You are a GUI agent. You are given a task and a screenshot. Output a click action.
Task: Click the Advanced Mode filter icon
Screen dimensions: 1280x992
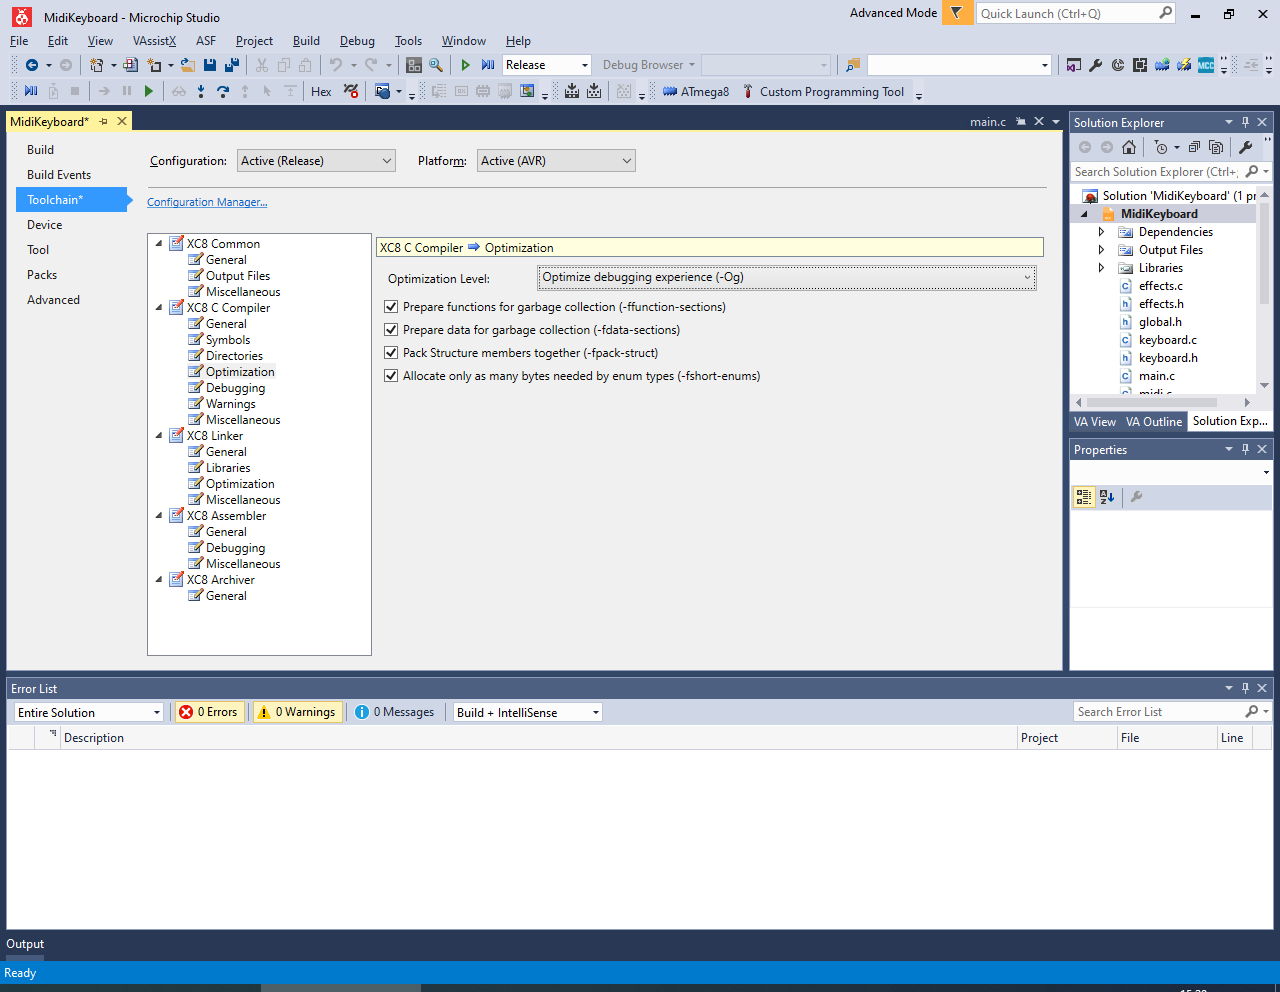(x=956, y=13)
